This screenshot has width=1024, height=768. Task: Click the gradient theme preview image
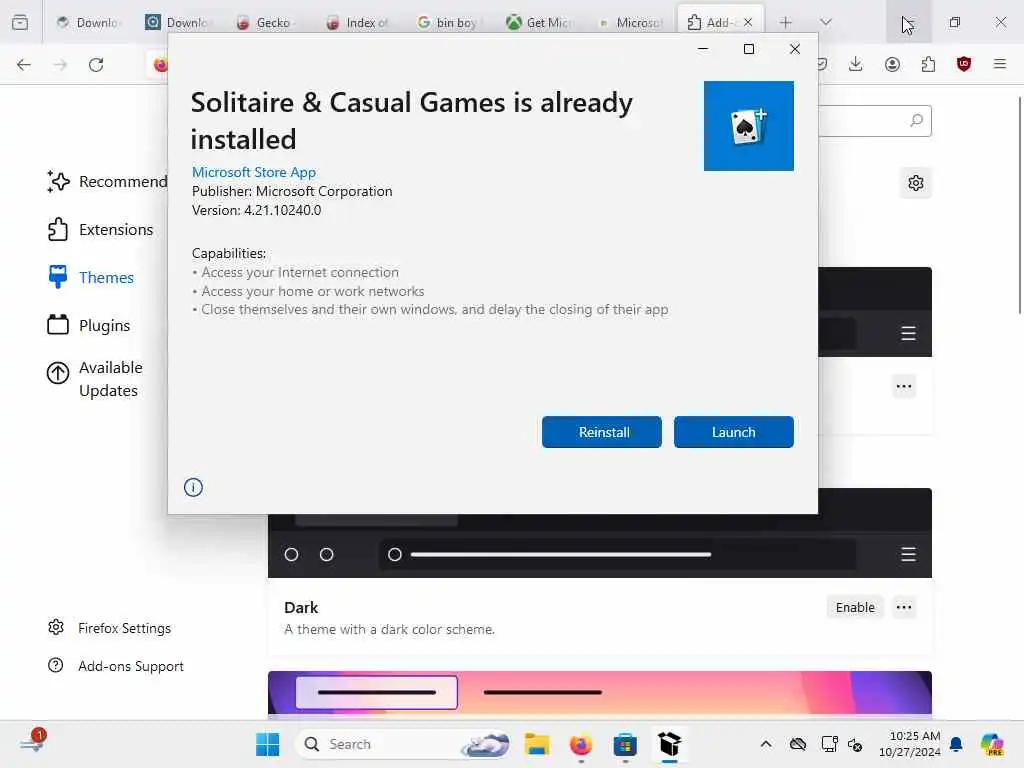[x=600, y=692]
